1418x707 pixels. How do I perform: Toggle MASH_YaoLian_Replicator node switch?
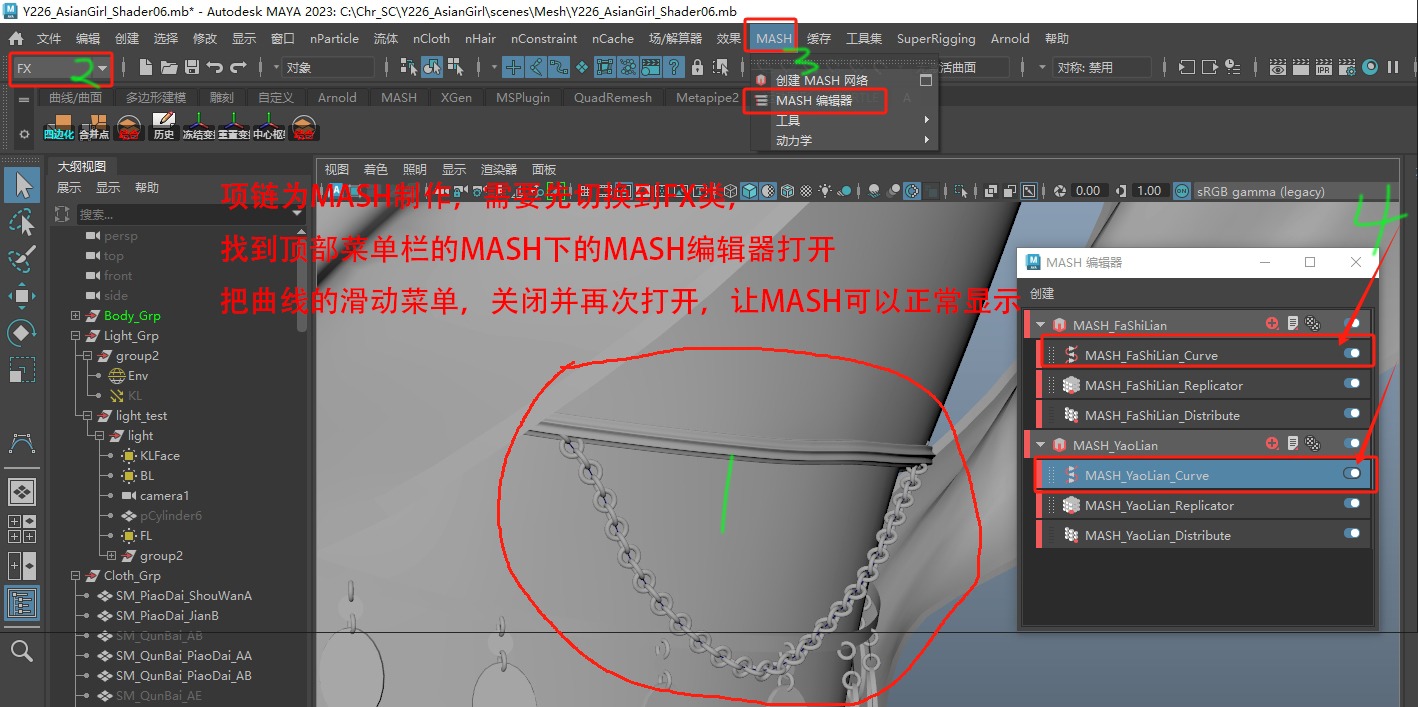click(x=1352, y=504)
